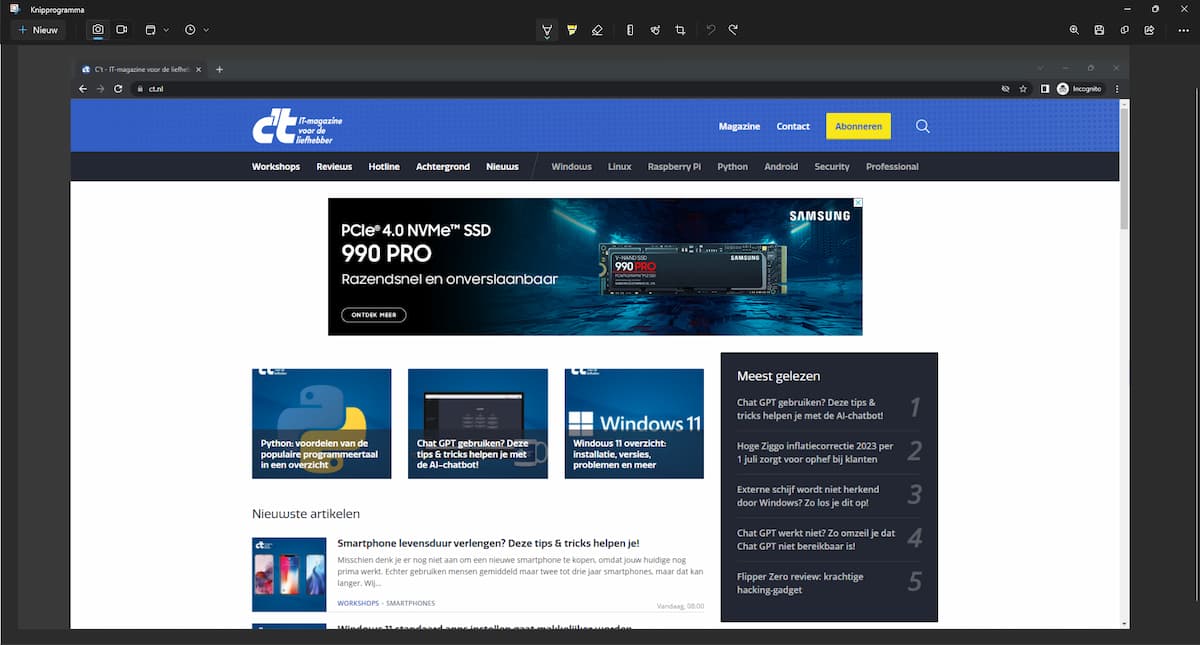Toggle the ruler on the canvas
Image resolution: width=1200 pixels, height=645 pixels.
[630, 30]
